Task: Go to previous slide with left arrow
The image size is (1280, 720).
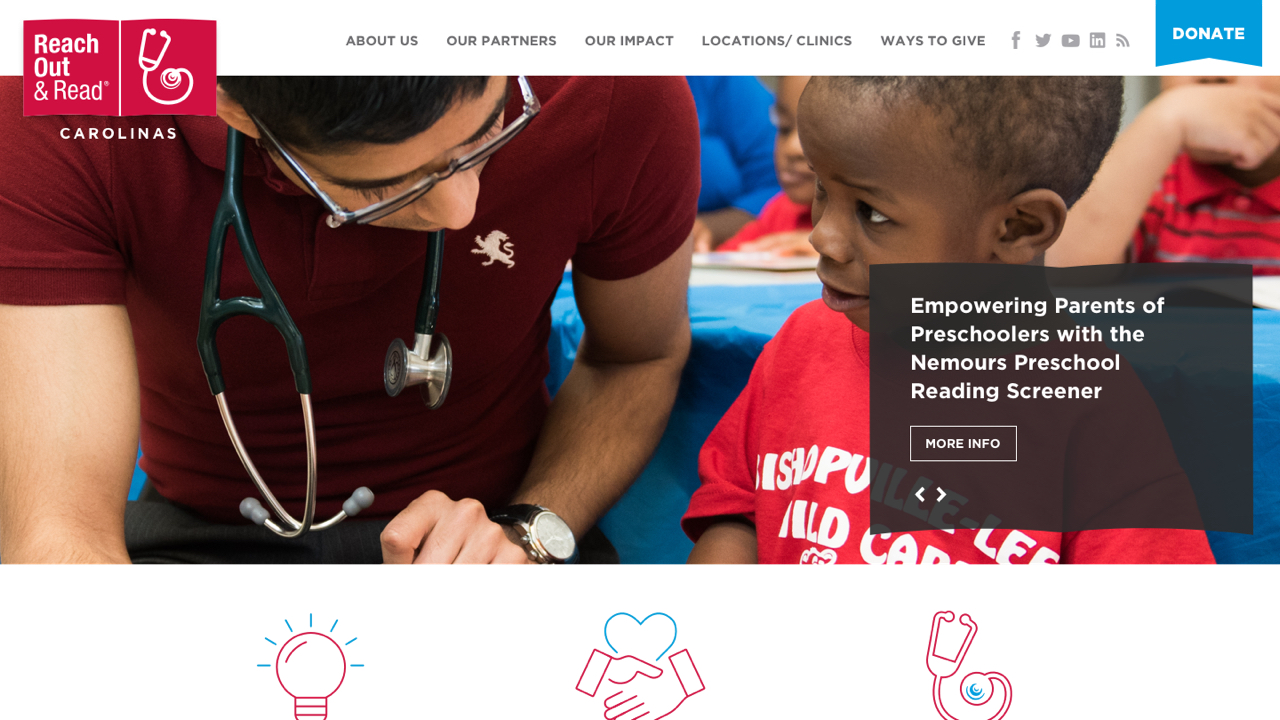Action: (x=920, y=494)
